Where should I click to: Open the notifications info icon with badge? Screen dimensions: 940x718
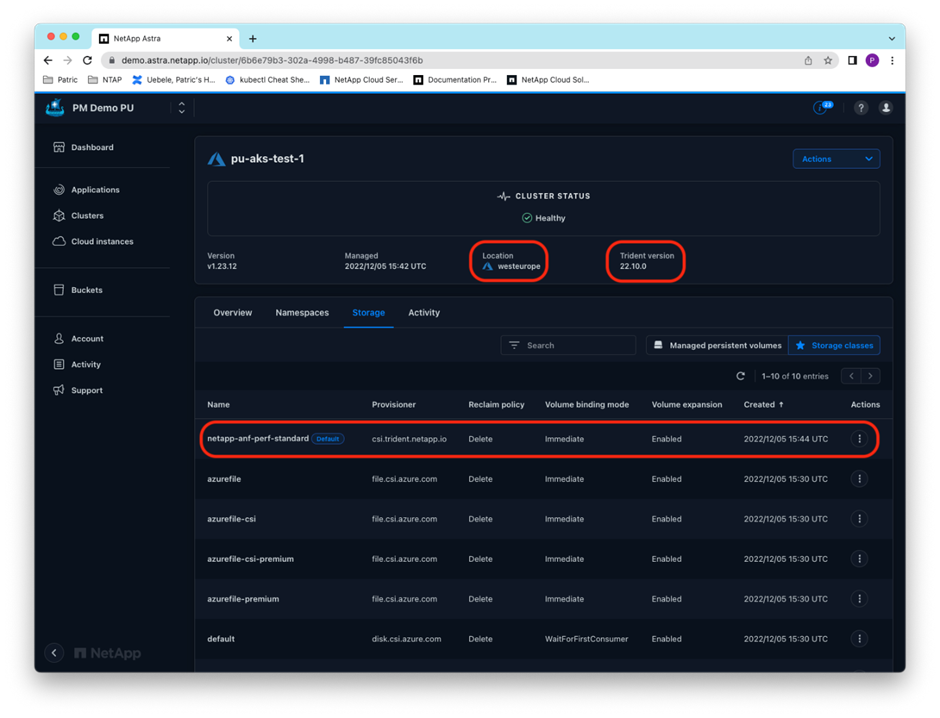click(x=822, y=107)
